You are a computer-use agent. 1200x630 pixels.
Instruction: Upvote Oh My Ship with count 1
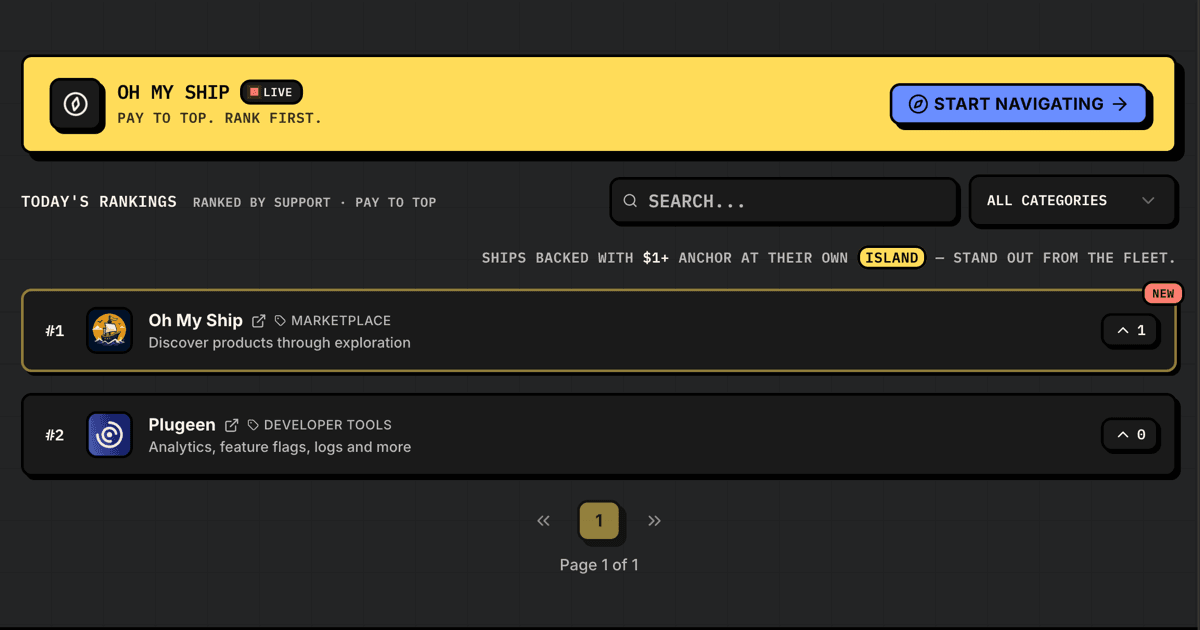click(x=1130, y=330)
